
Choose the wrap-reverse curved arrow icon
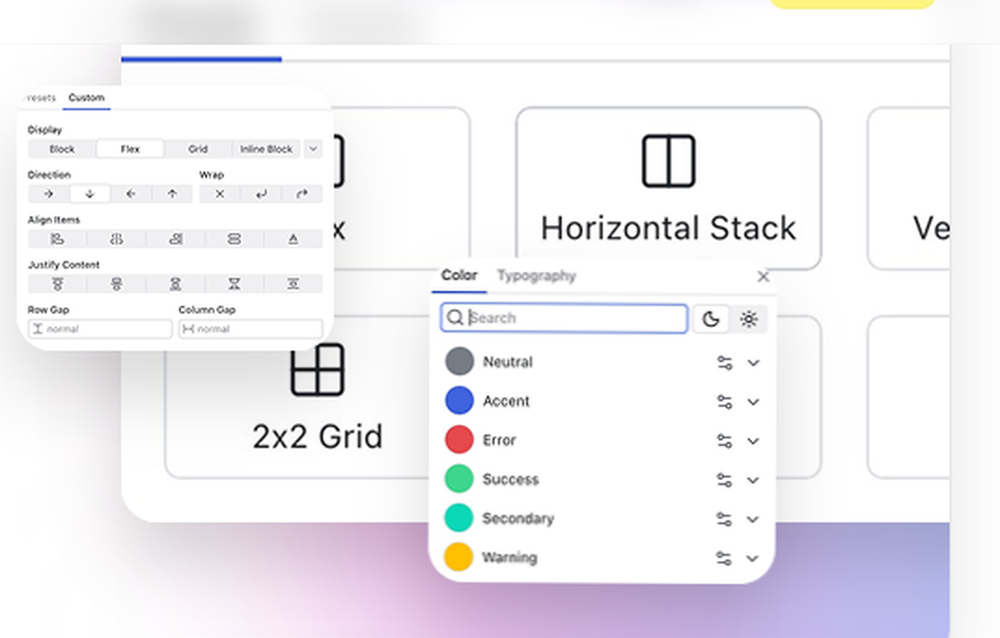pyautogui.click(x=302, y=194)
